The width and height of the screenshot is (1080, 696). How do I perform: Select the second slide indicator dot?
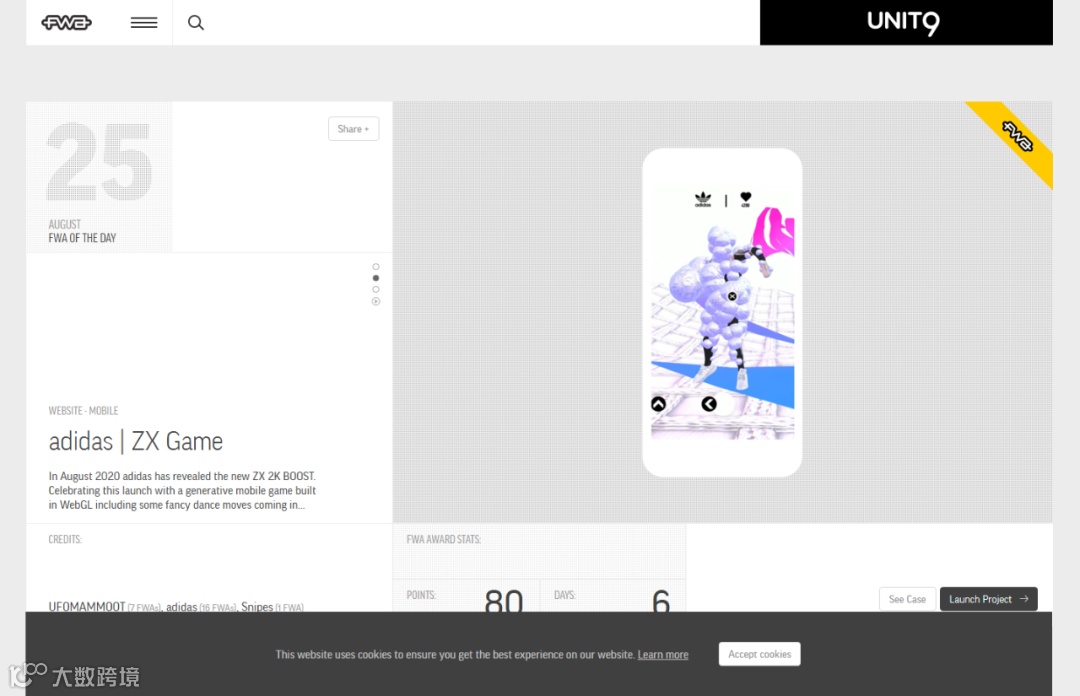(376, 278)
